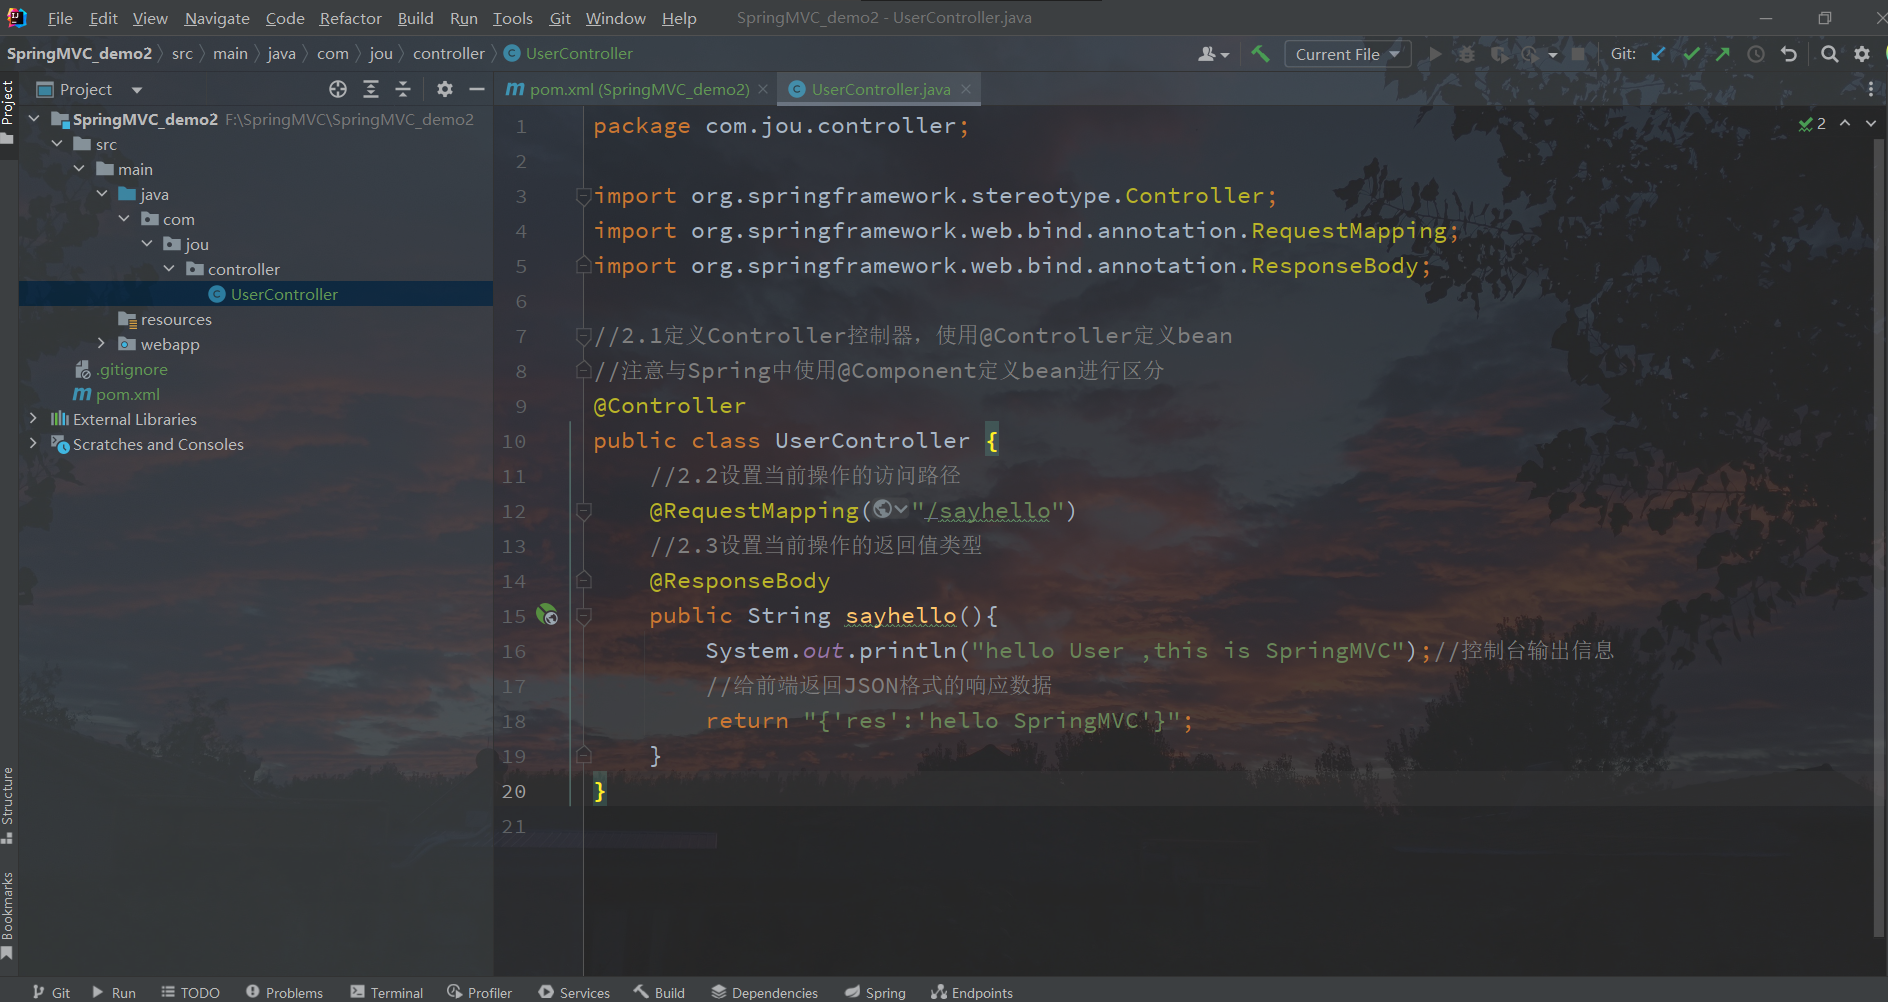The width and height of the screenshot is (1888, 1002).
Task: Collapse the java folder node
Action: [102, 194]
